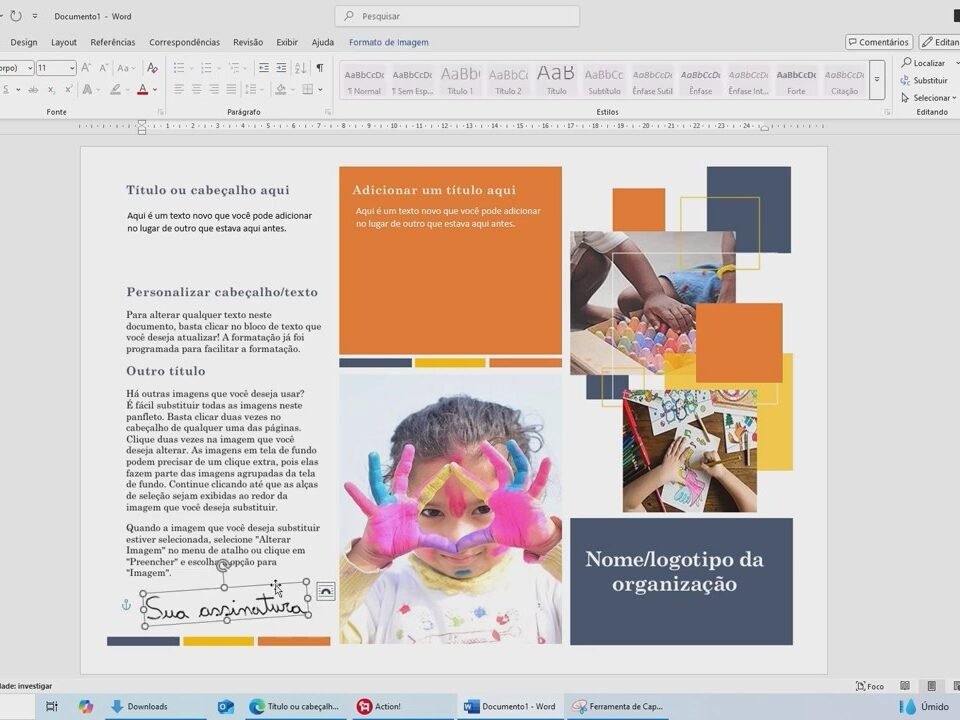Click the Substituir button
This screenshot has height=720, width=960.
[x=923, y=80]
